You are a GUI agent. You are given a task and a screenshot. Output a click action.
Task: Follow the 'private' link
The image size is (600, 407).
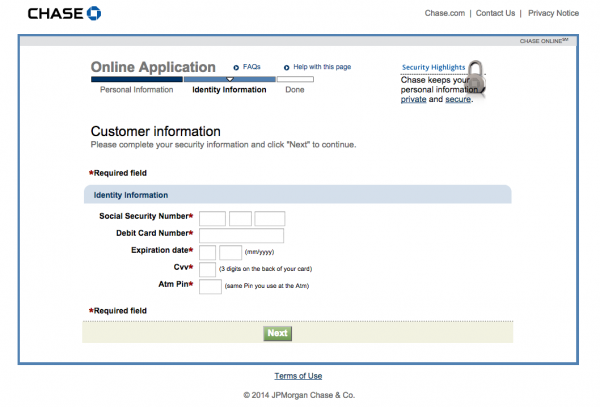413,99
